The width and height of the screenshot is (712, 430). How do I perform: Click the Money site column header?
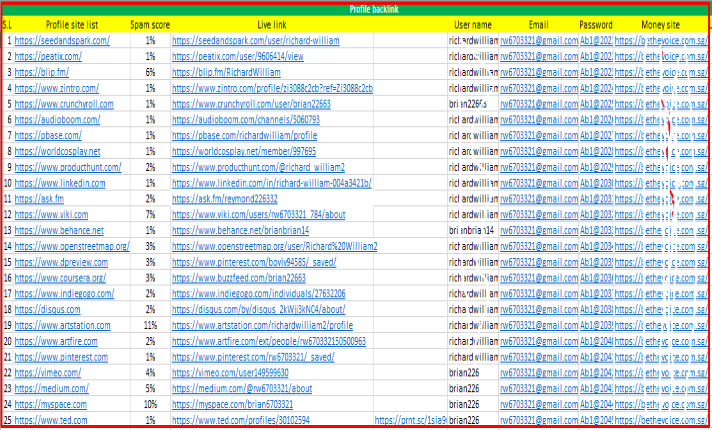661,23
